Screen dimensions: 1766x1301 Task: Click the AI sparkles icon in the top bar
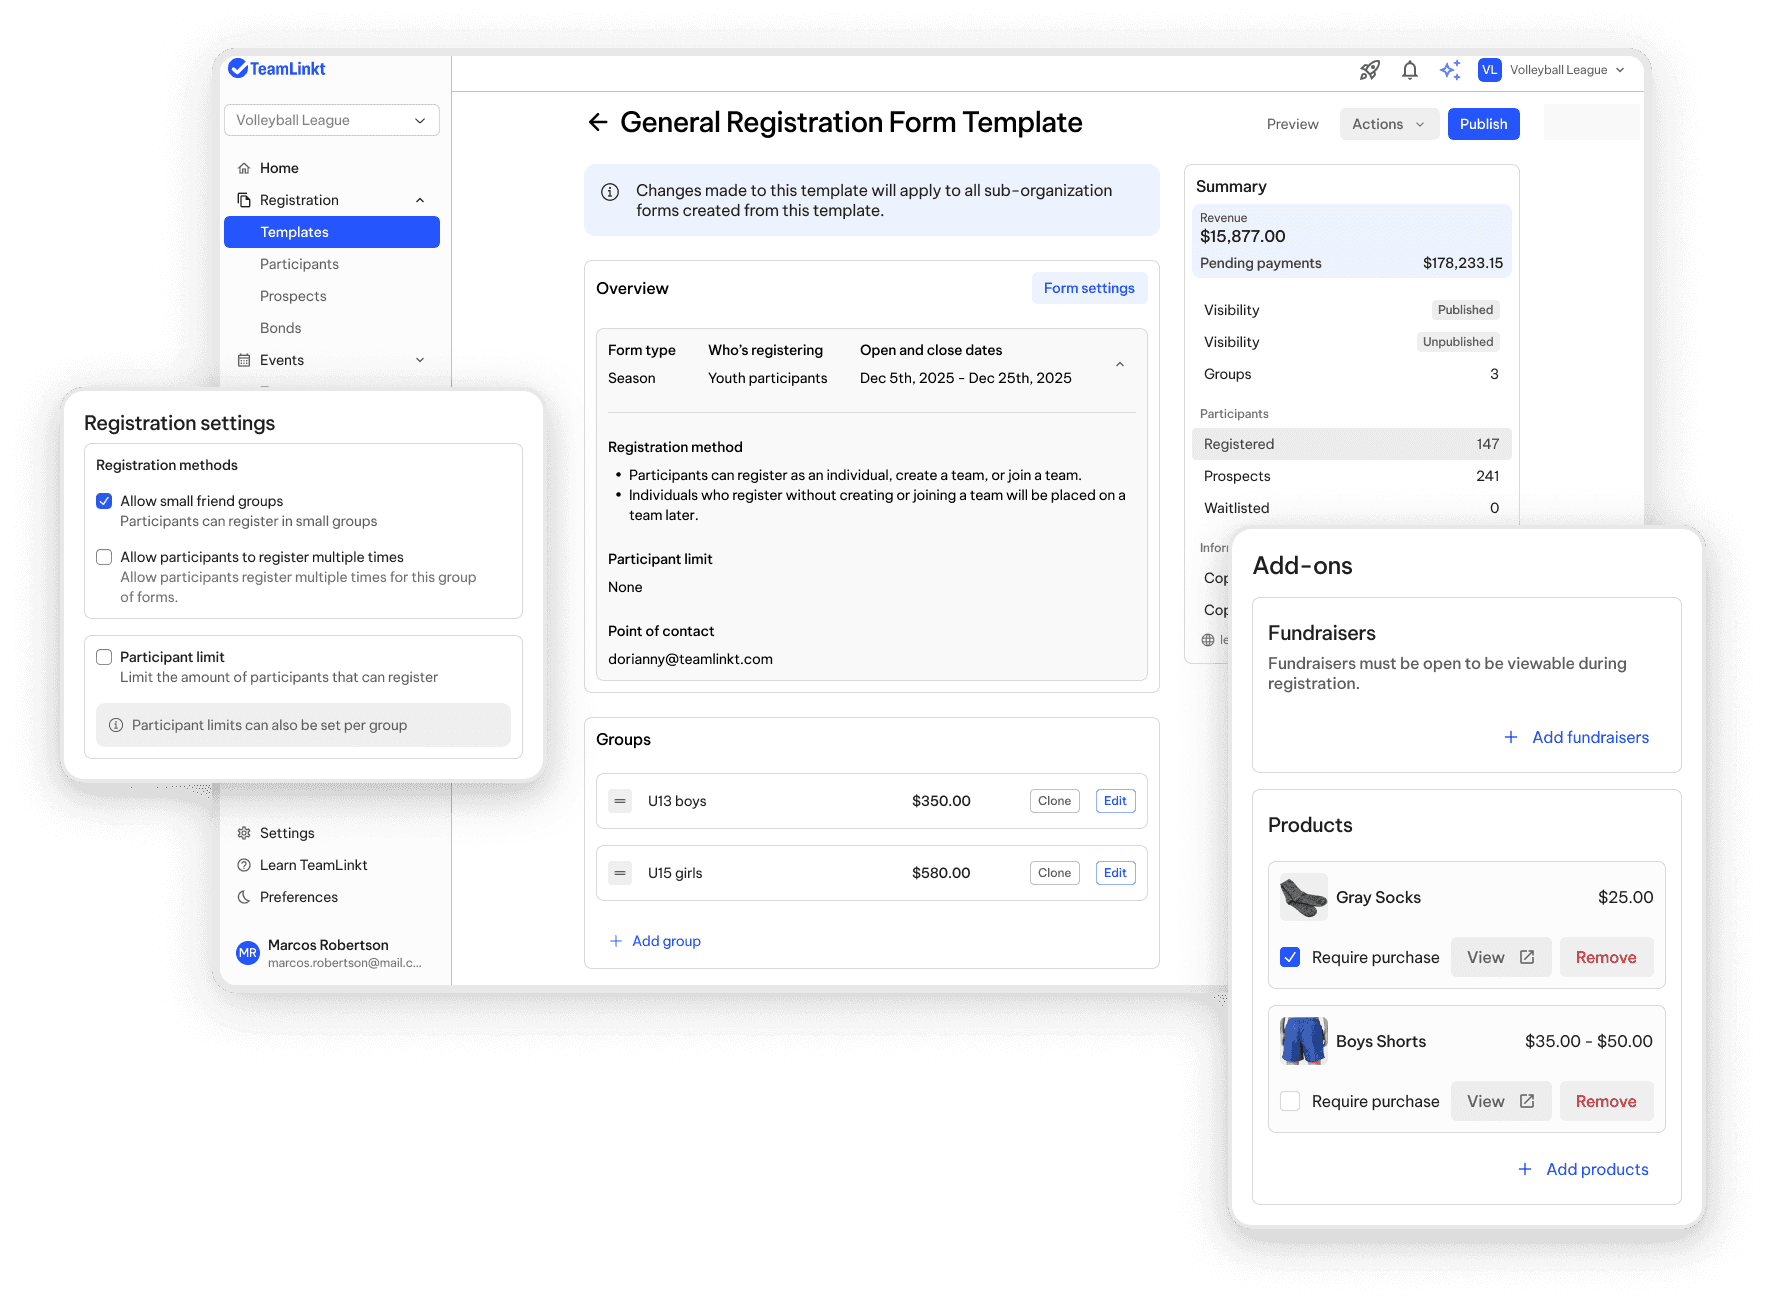[x=1450, y=70]
